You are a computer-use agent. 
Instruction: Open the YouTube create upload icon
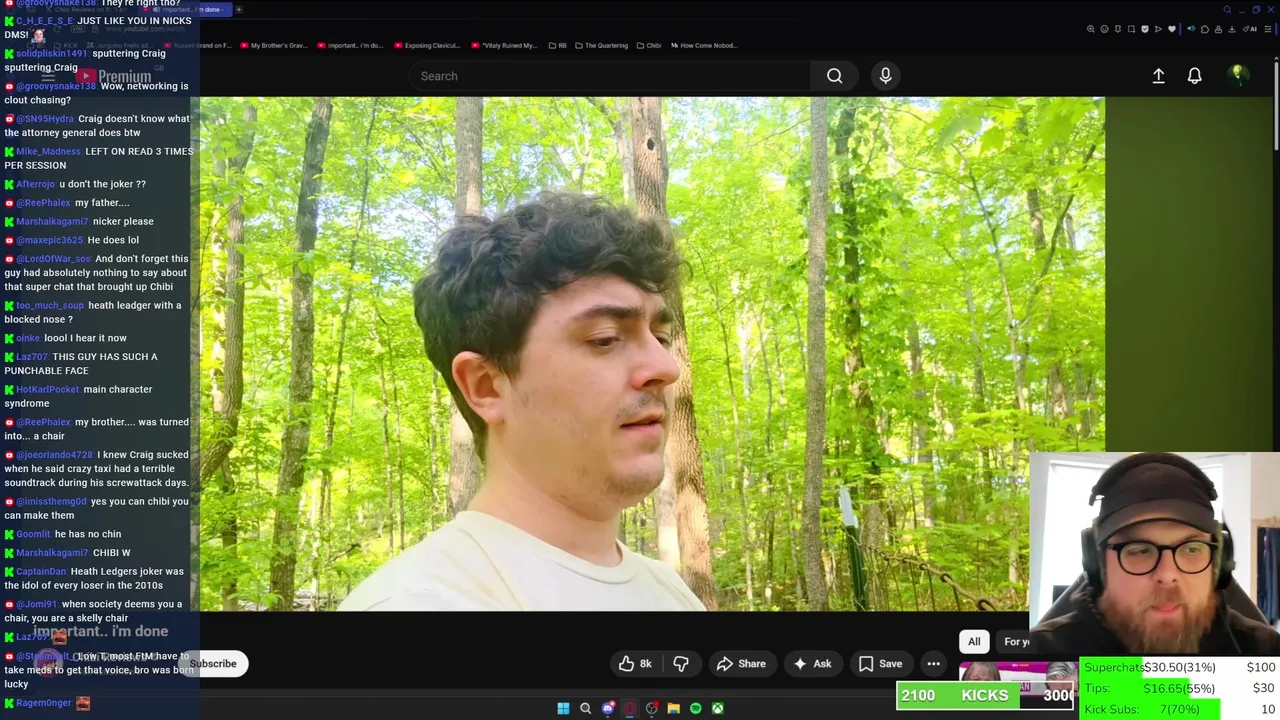click(1158, 76)
